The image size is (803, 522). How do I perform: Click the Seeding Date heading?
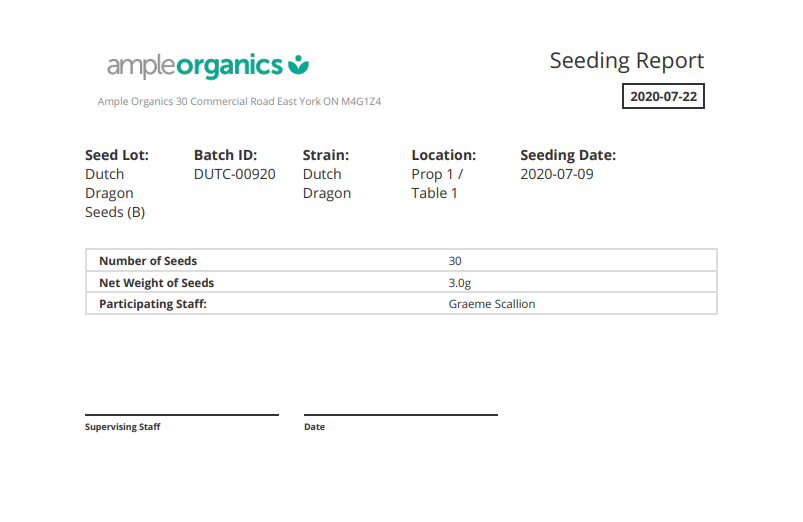(568, 155)
